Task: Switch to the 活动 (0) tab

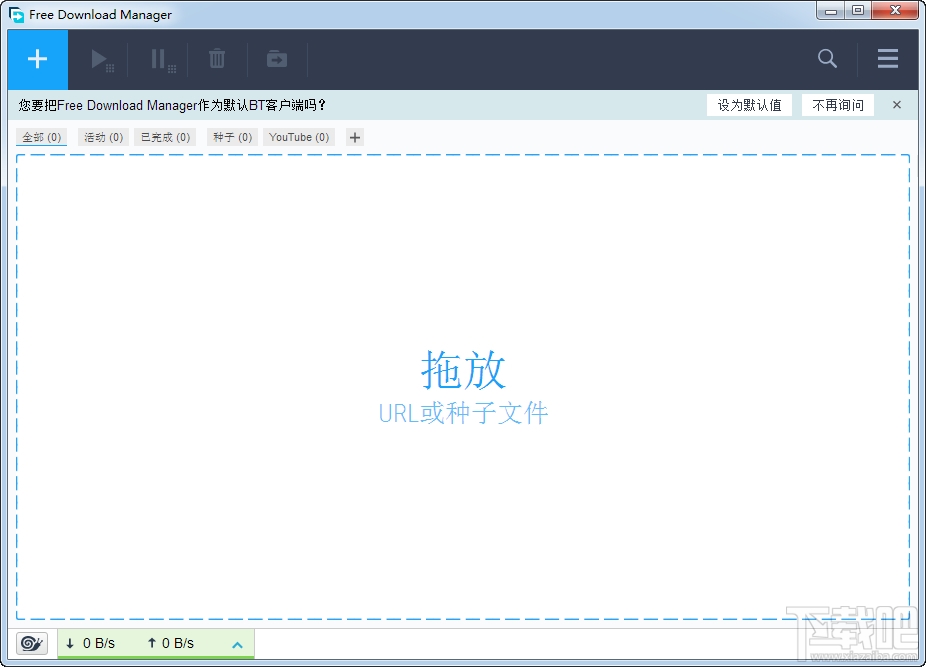Action: coord(102,137)
